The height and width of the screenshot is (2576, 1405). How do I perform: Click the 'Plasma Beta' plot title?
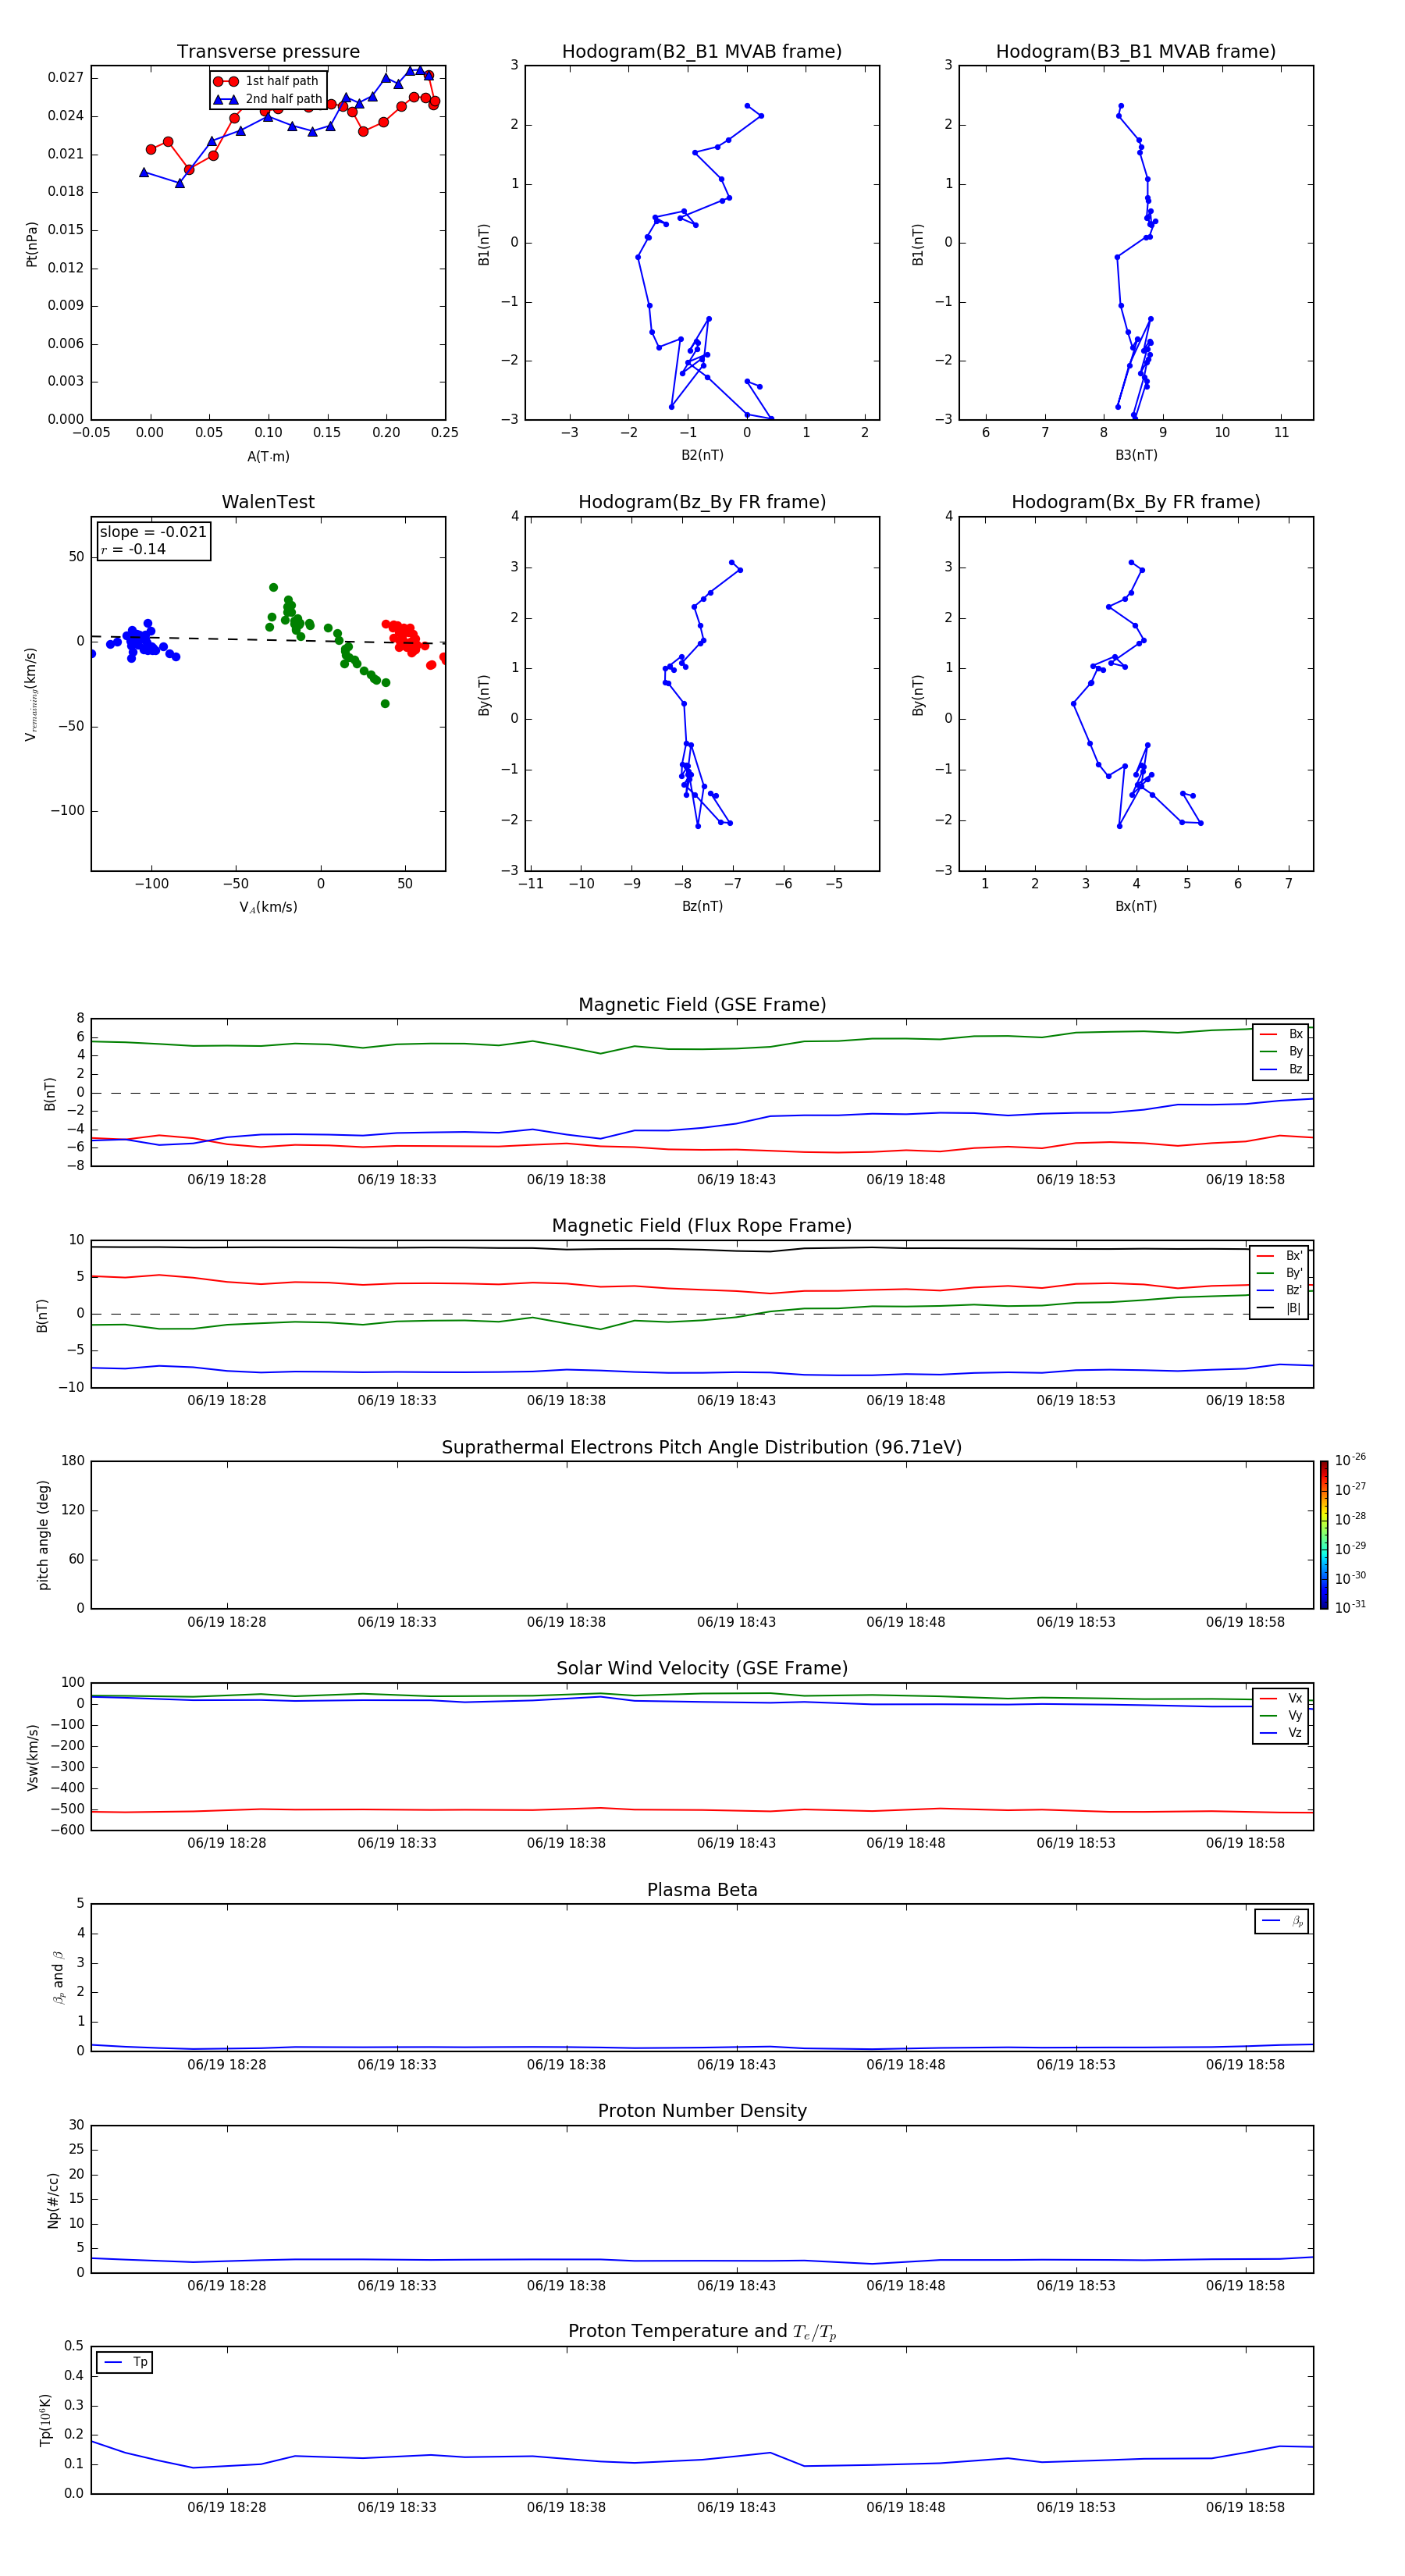click(x=702, y=1891)
